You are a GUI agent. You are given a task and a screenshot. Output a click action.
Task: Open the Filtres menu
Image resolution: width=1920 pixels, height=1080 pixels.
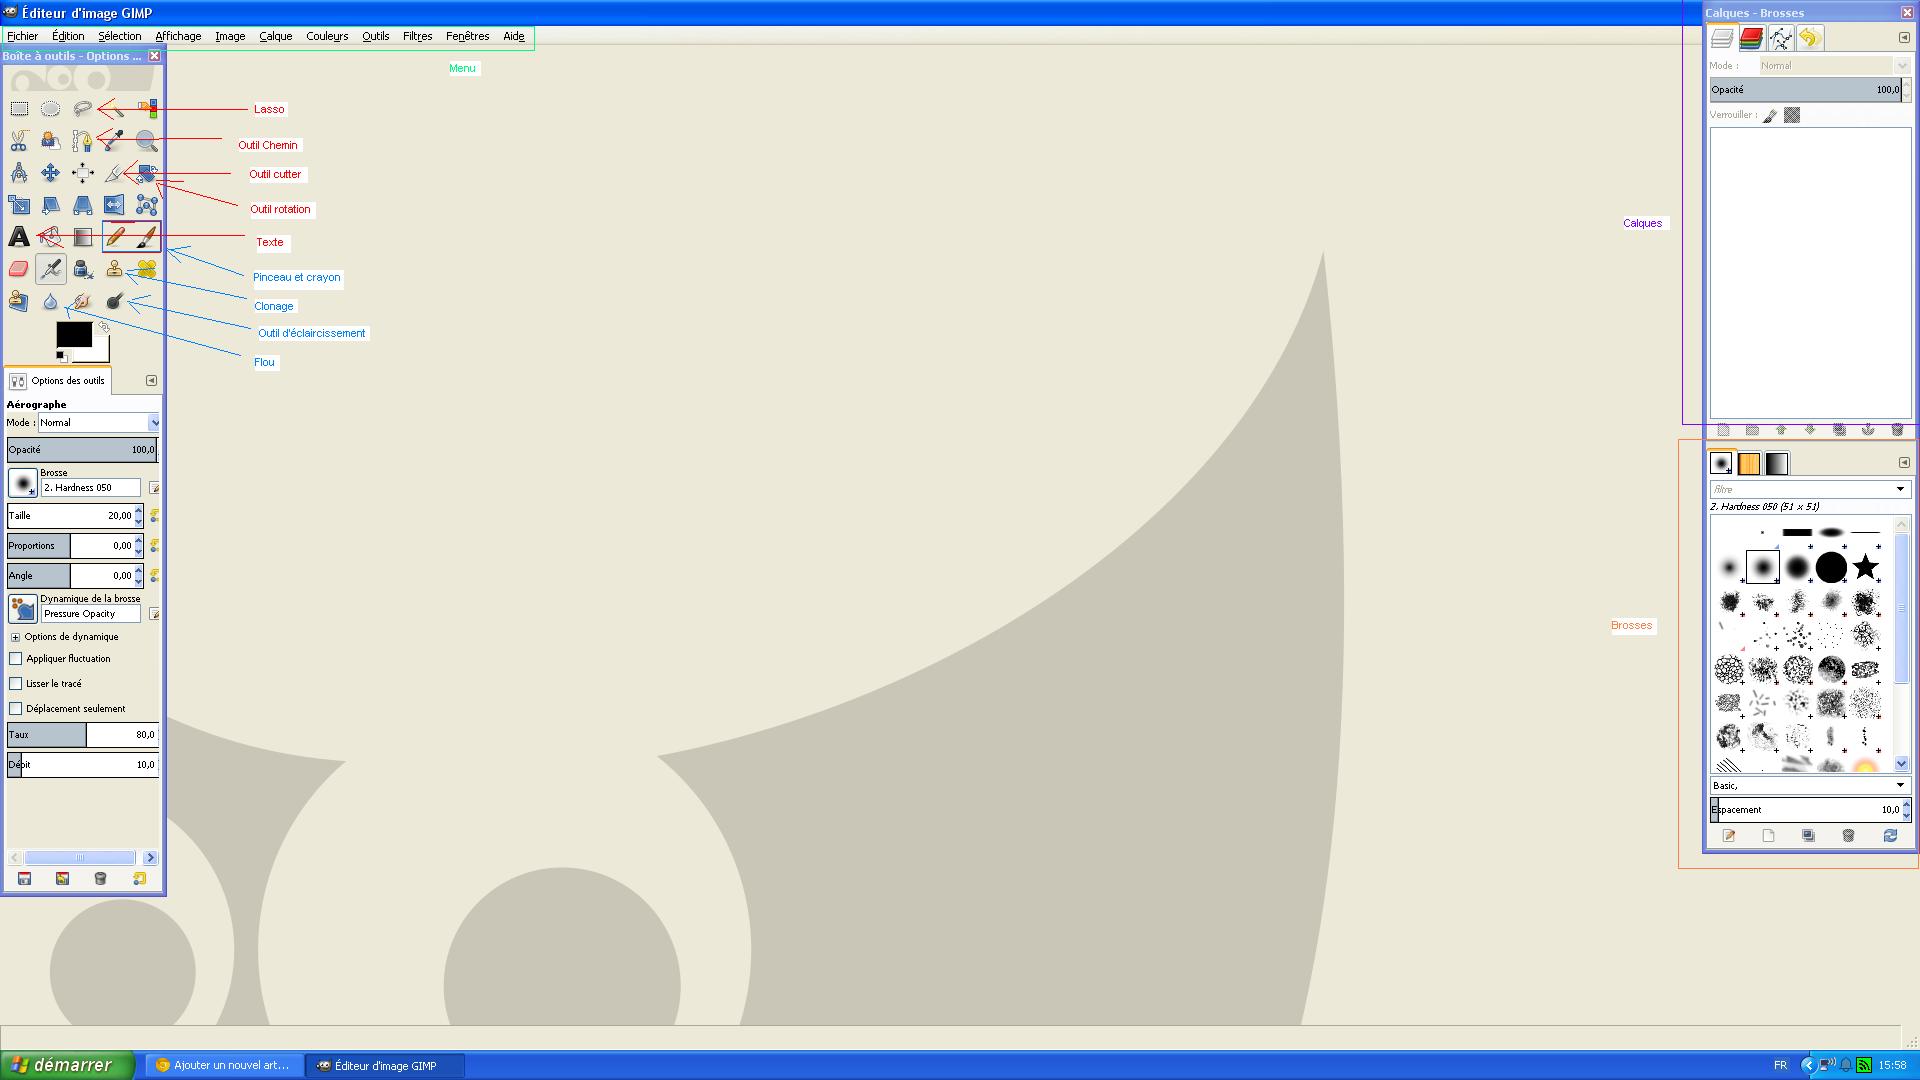[x=417, y=36]
